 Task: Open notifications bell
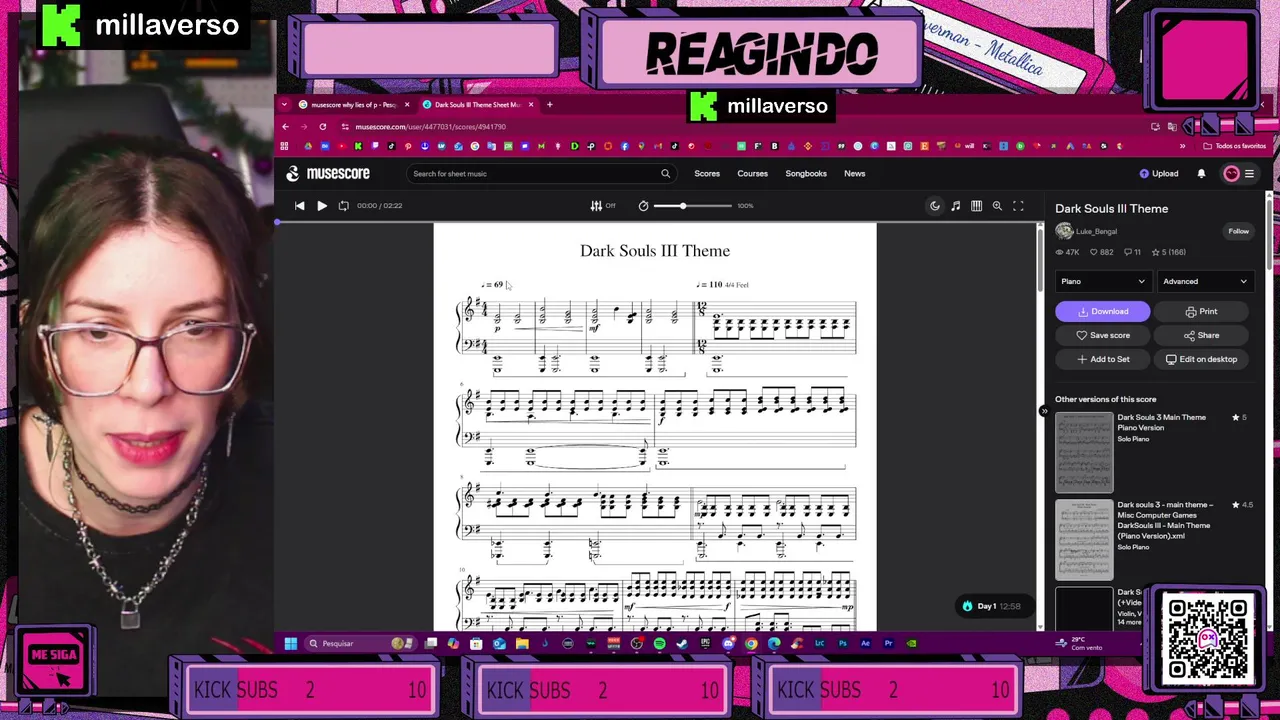pyautogui.click(x=1201, y=173)
